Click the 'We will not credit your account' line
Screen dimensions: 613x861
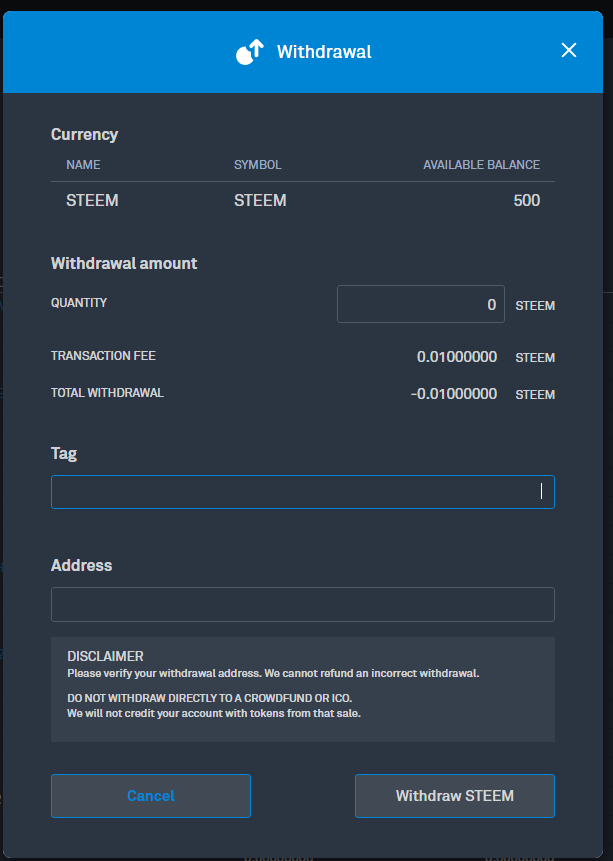tap(214, 713)
